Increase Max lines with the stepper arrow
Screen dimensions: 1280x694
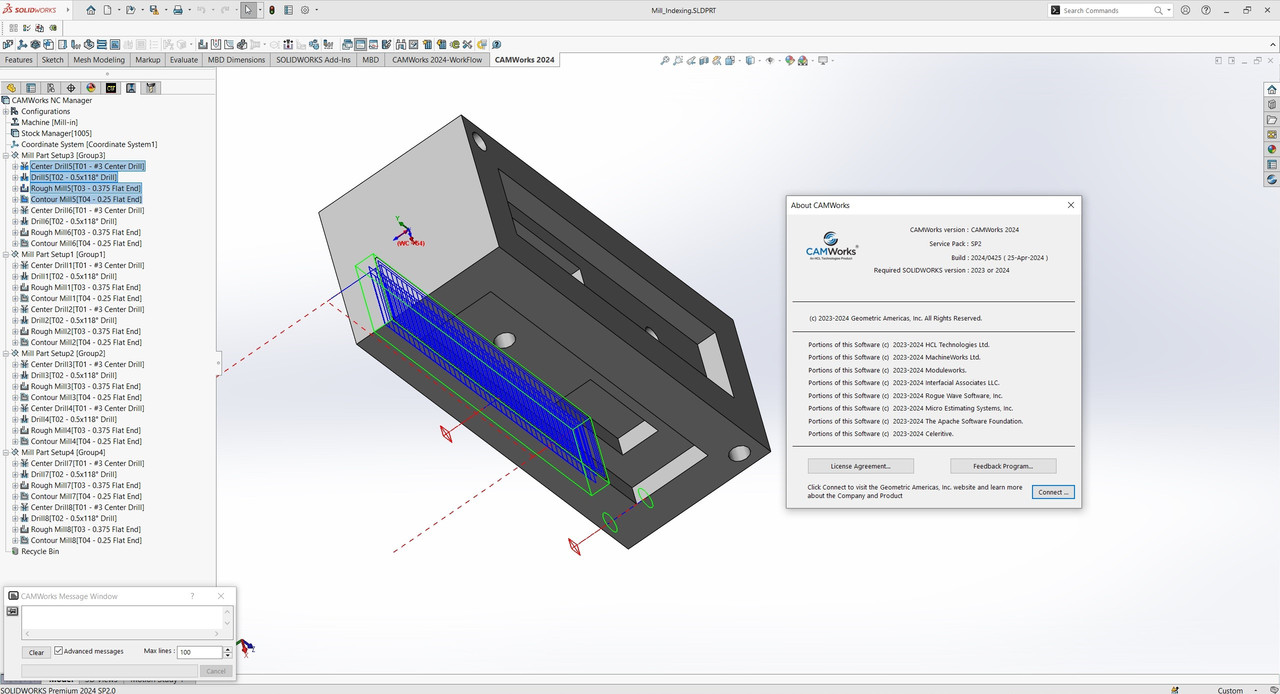(228, 649)
